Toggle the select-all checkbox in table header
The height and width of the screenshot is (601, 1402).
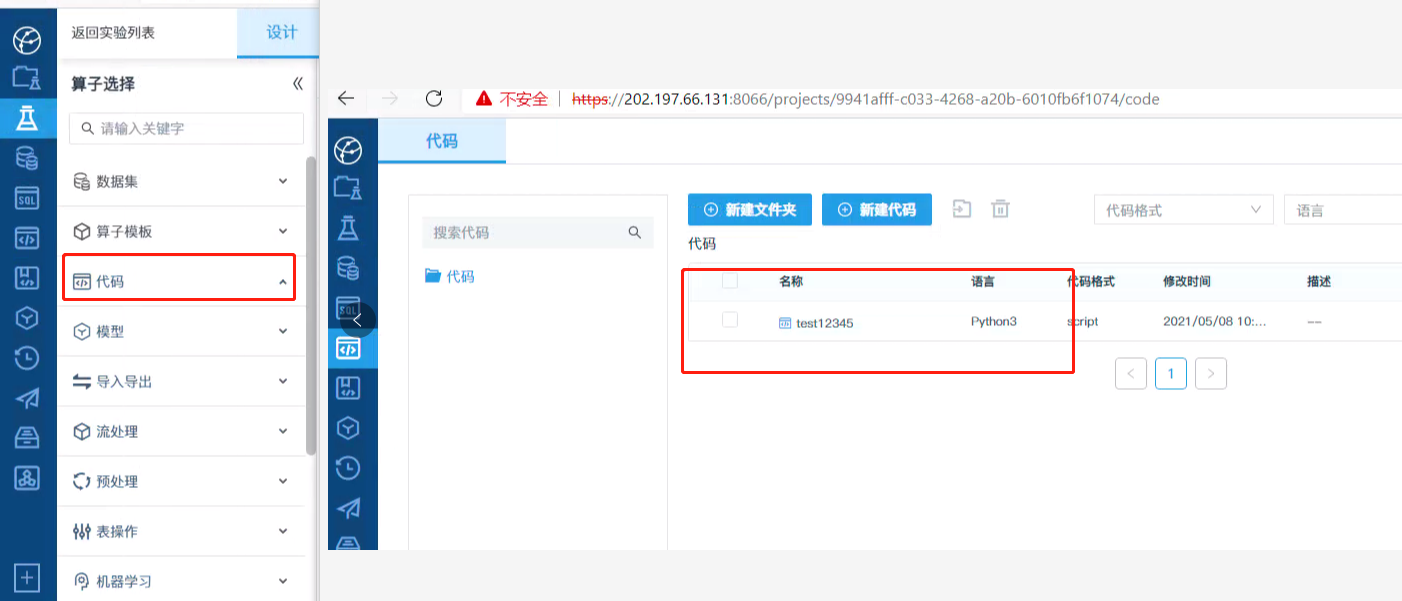click(730, 281)
